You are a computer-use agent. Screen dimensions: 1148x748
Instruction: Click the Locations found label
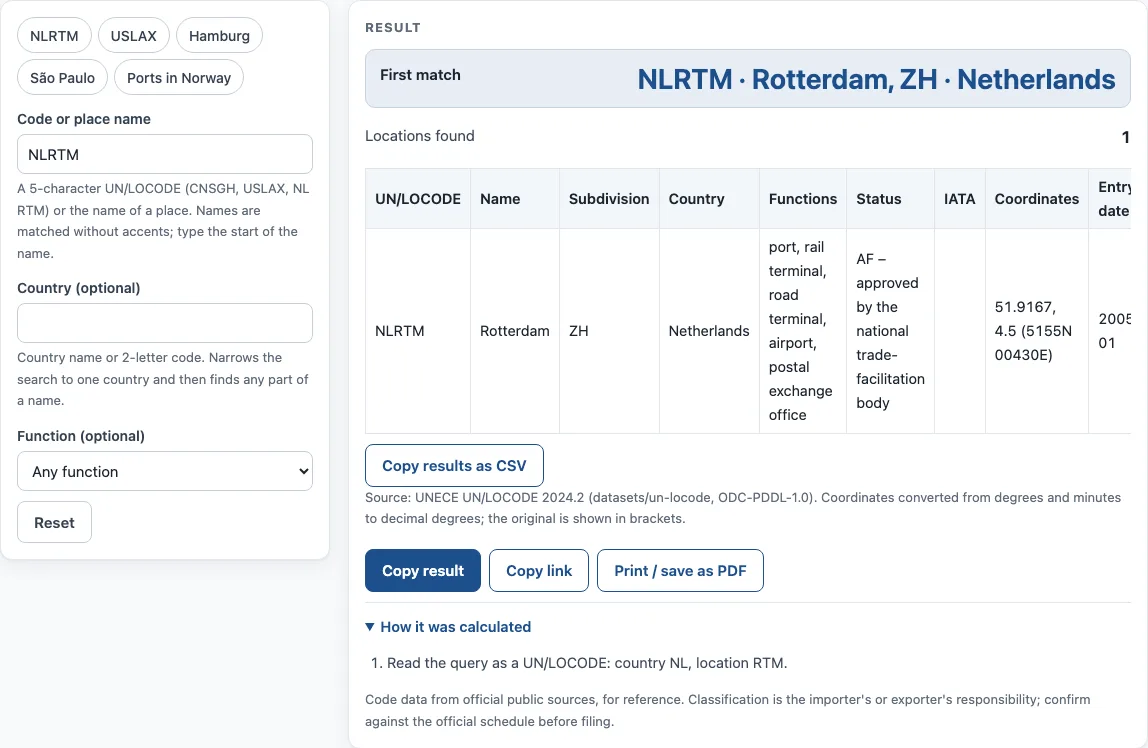click(x=420, y=136)
